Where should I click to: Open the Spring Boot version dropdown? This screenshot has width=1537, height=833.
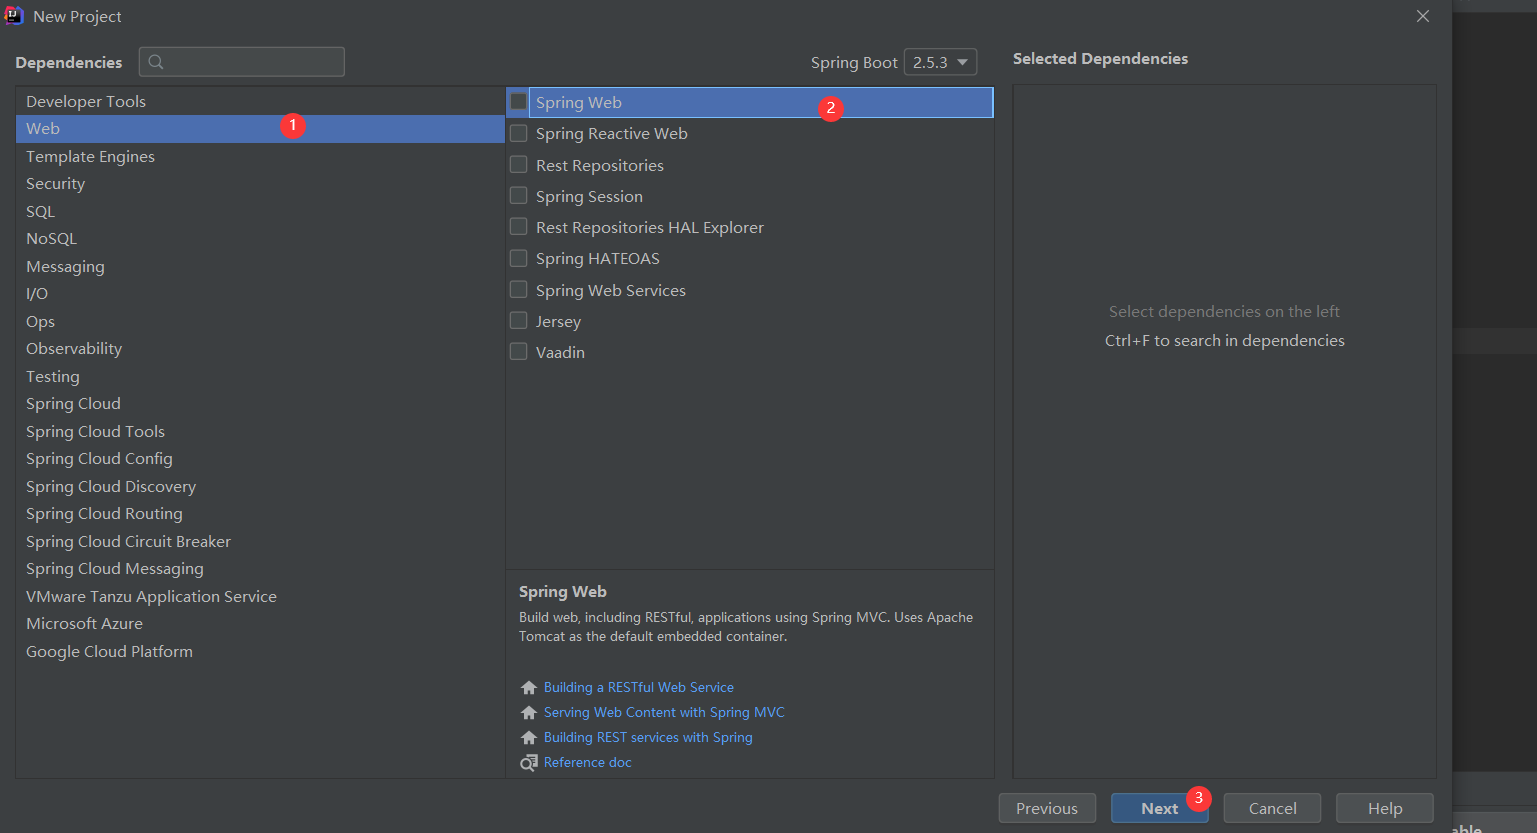(x=940, y=62)
